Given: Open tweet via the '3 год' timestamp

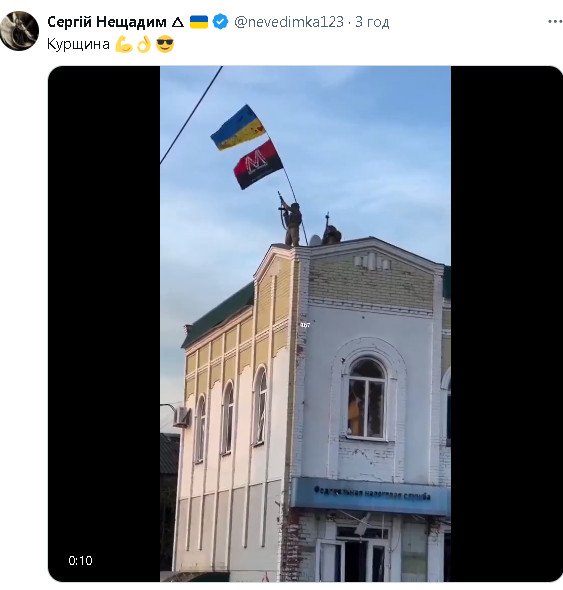Looking at the screenshot, I should click(372, 22).
